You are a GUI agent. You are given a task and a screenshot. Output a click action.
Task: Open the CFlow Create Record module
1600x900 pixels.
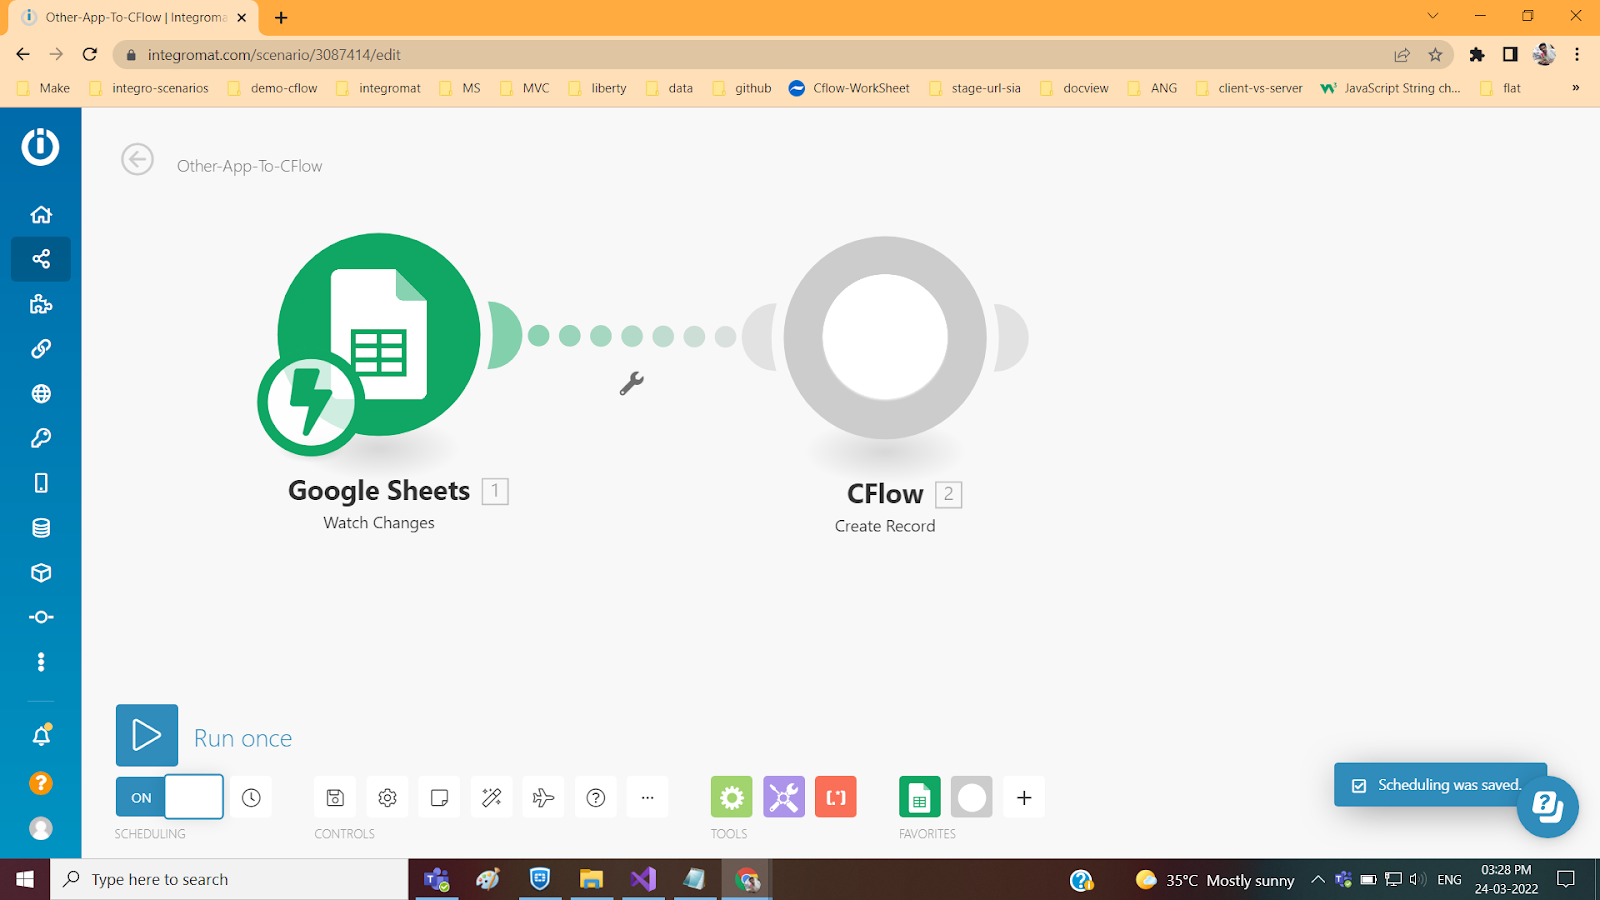pyautogui.click(x=885, y=337)
